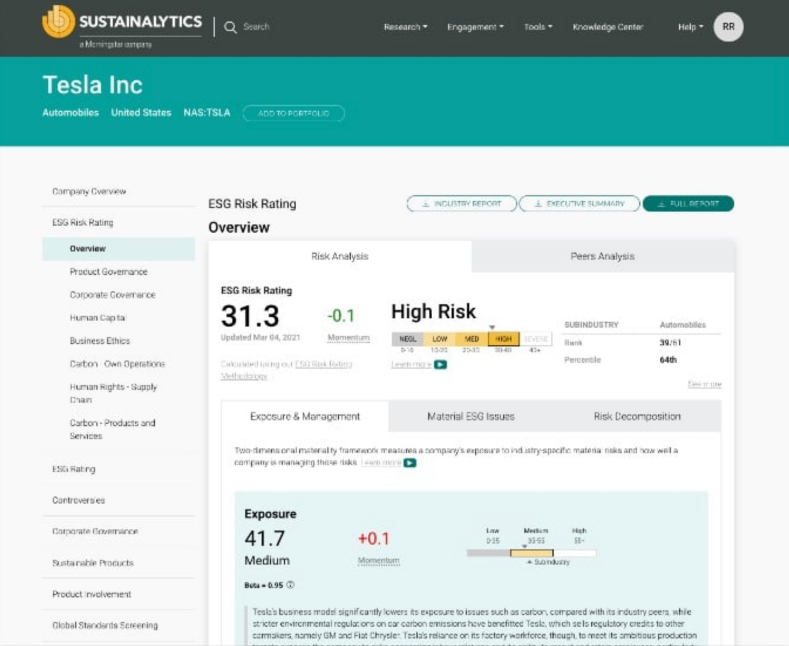
Task: Click the See more link under Percentile
Action: point(704,384)
